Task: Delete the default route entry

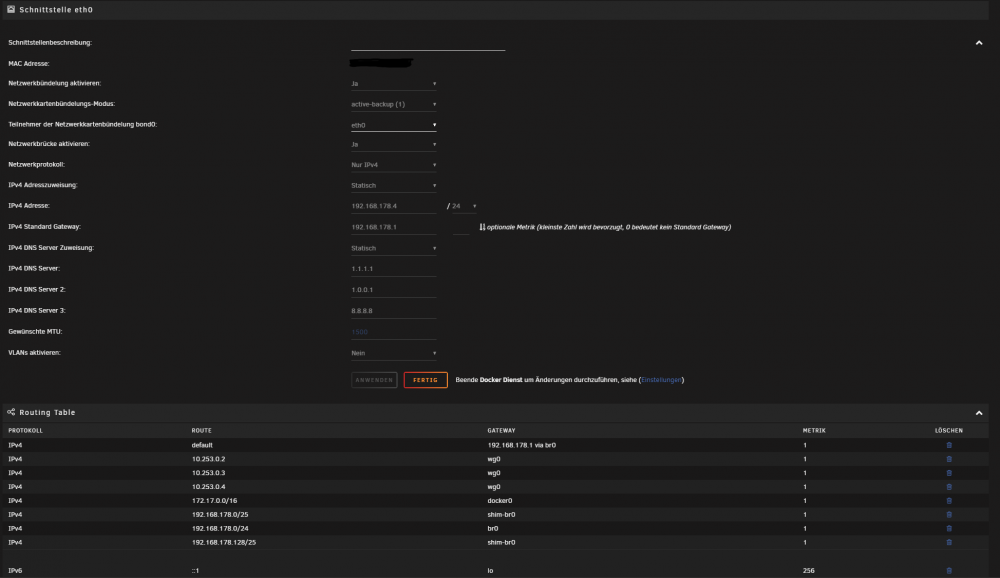Action: [948, 445]
